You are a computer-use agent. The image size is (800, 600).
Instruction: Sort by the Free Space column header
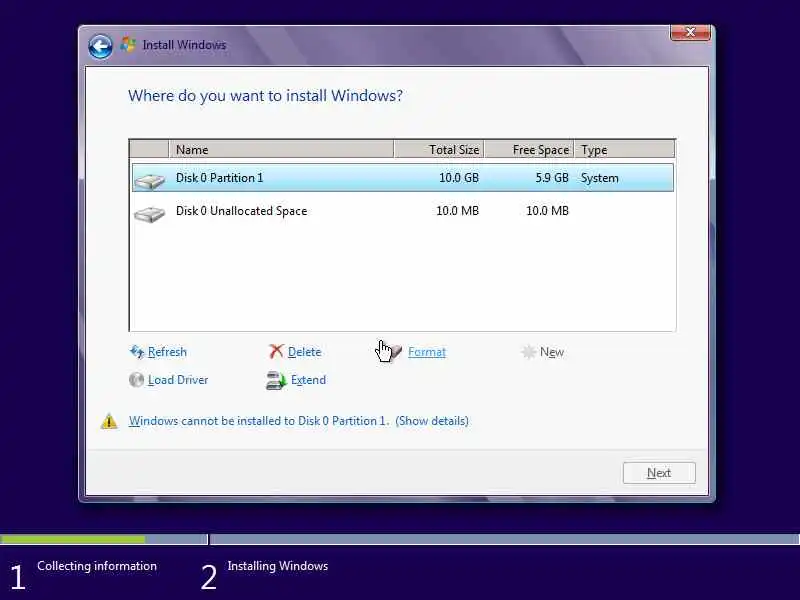coord(529,149)
